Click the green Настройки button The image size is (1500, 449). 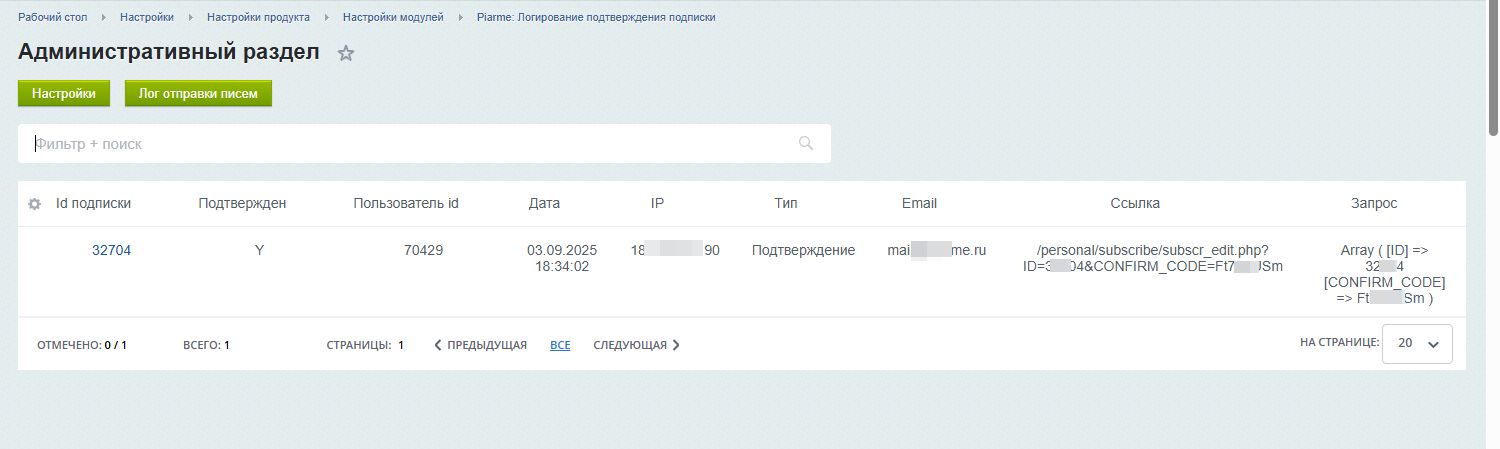64,94
